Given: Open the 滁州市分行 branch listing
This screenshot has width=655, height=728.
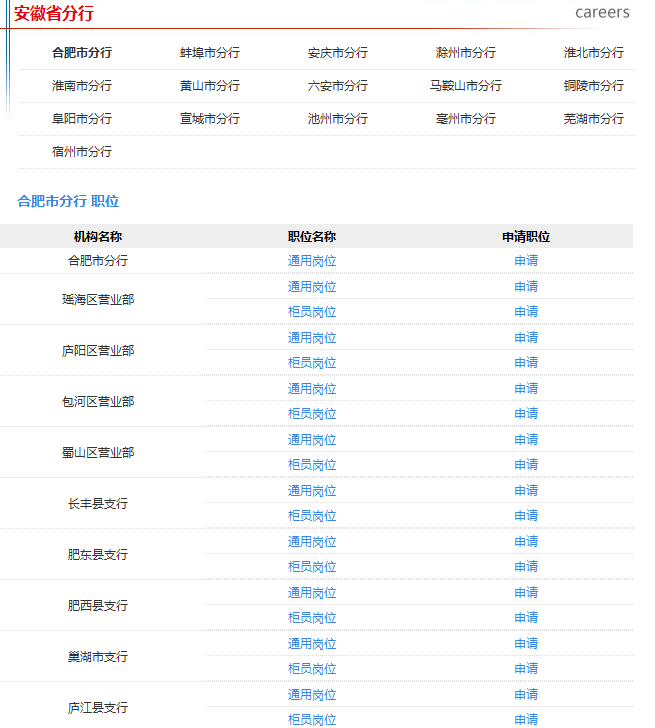Looking at the screenshot, I should point(466,53).
